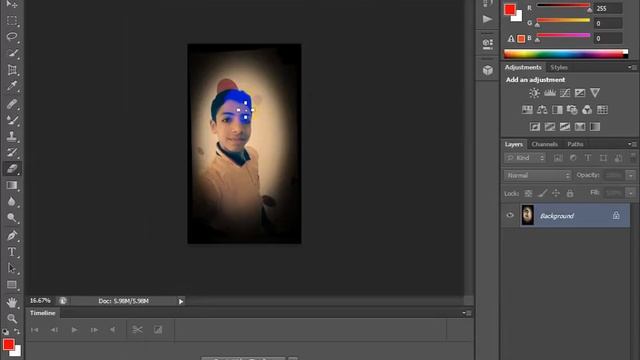
Task: Open the collapsed Actions panel icon
Action: click(x=487, y=19)
